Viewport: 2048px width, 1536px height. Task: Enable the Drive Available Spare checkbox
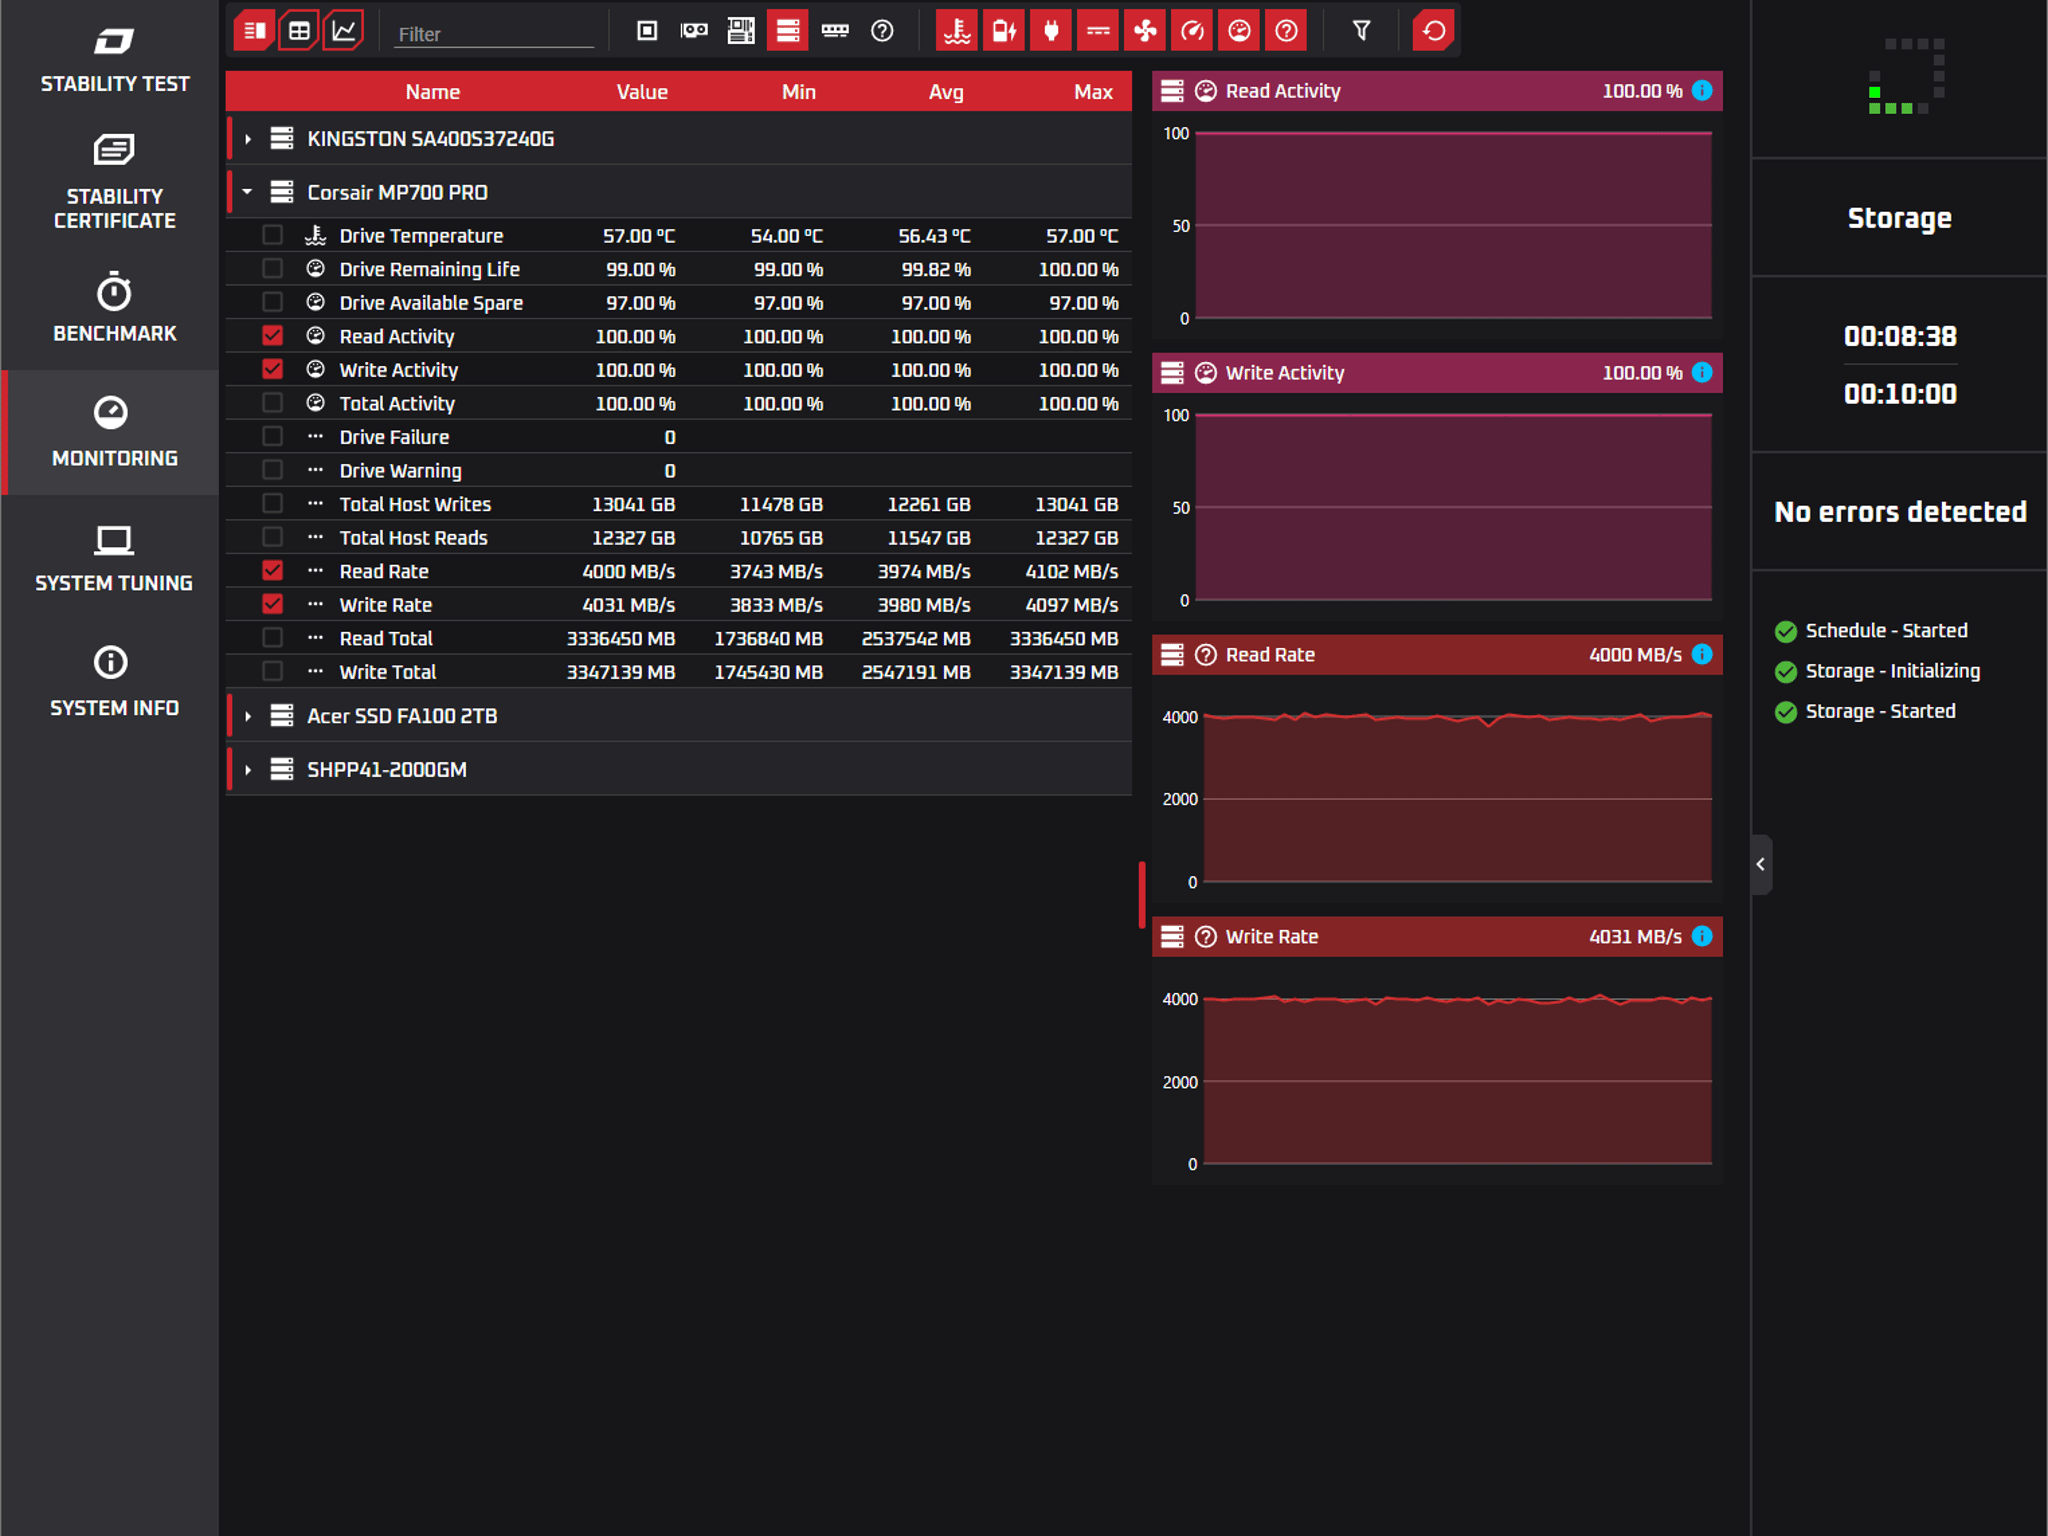coord(272,303)
